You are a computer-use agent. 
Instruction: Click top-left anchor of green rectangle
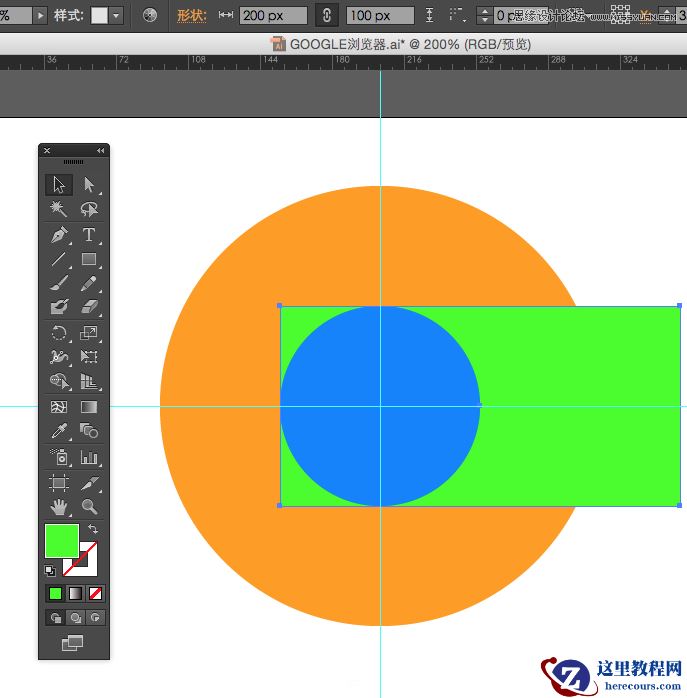click(x=280, y=306)
